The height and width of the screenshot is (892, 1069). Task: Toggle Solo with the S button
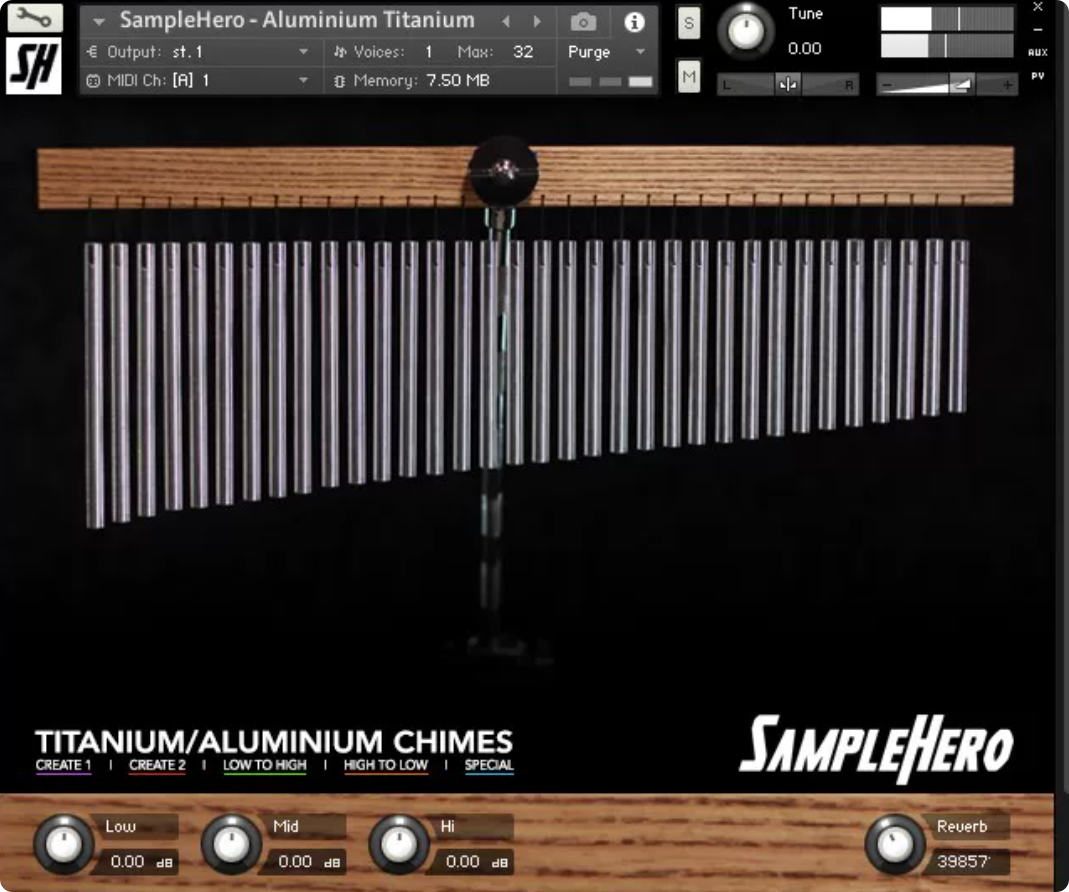(x=689, y=24)
